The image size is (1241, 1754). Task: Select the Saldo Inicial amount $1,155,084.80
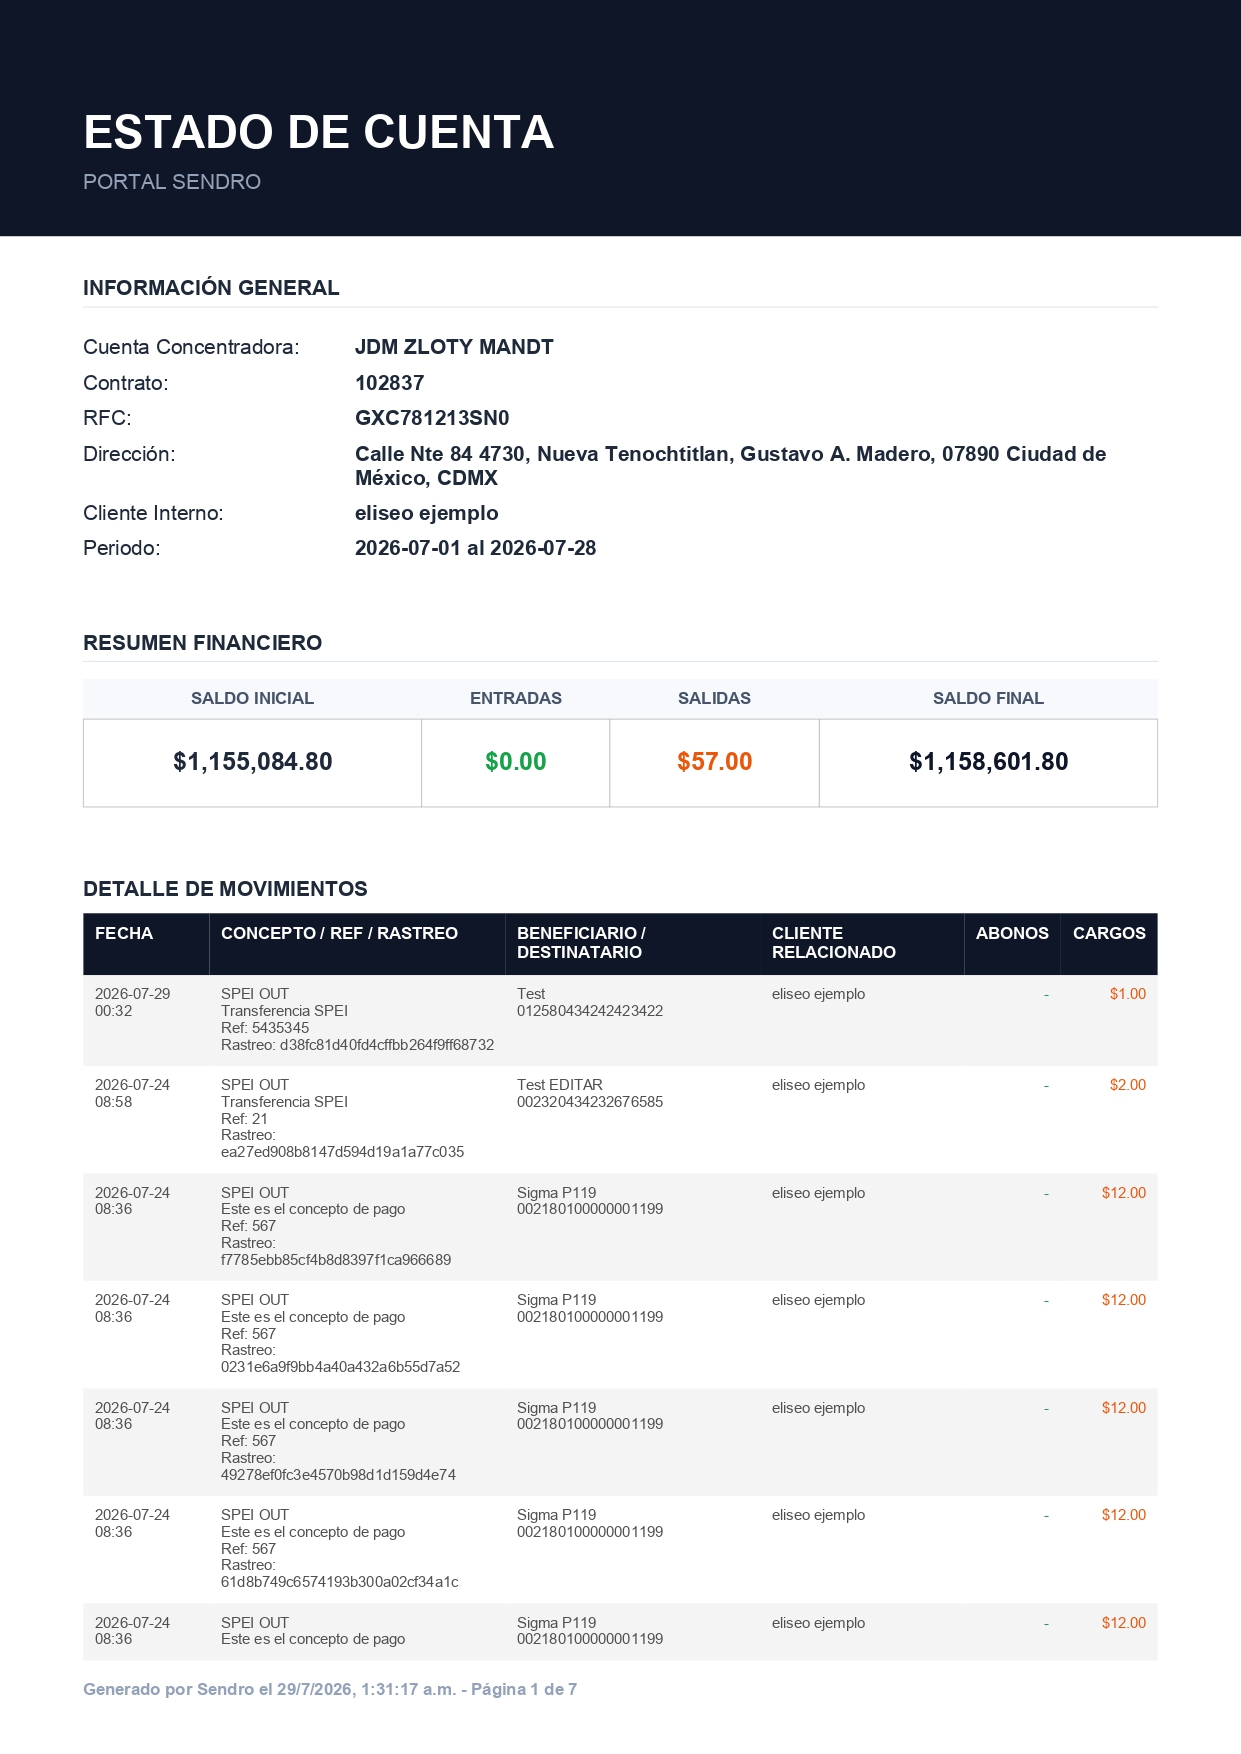253,762
